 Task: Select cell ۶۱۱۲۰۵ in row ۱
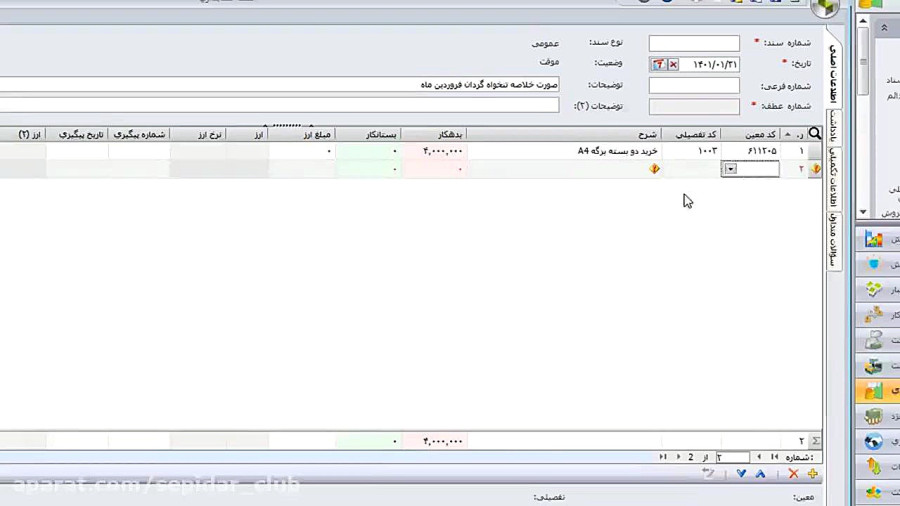(751, 151)
